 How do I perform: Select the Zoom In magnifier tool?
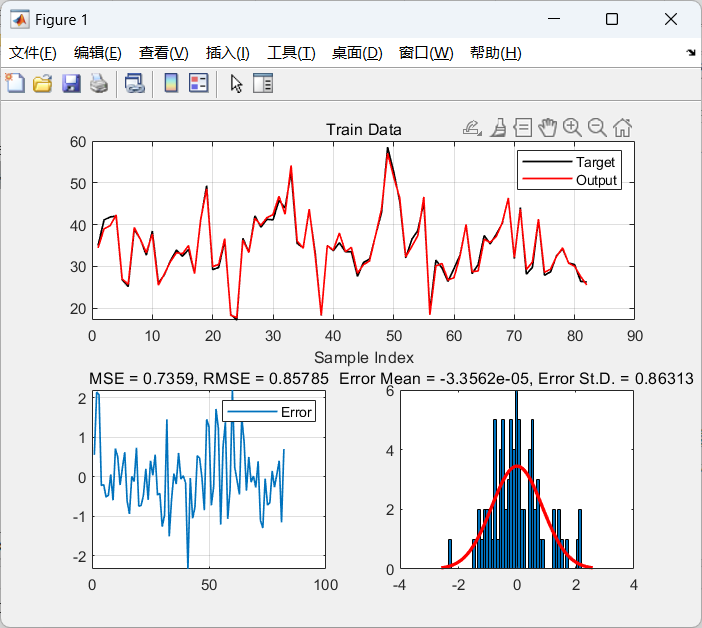pos(572,127)
